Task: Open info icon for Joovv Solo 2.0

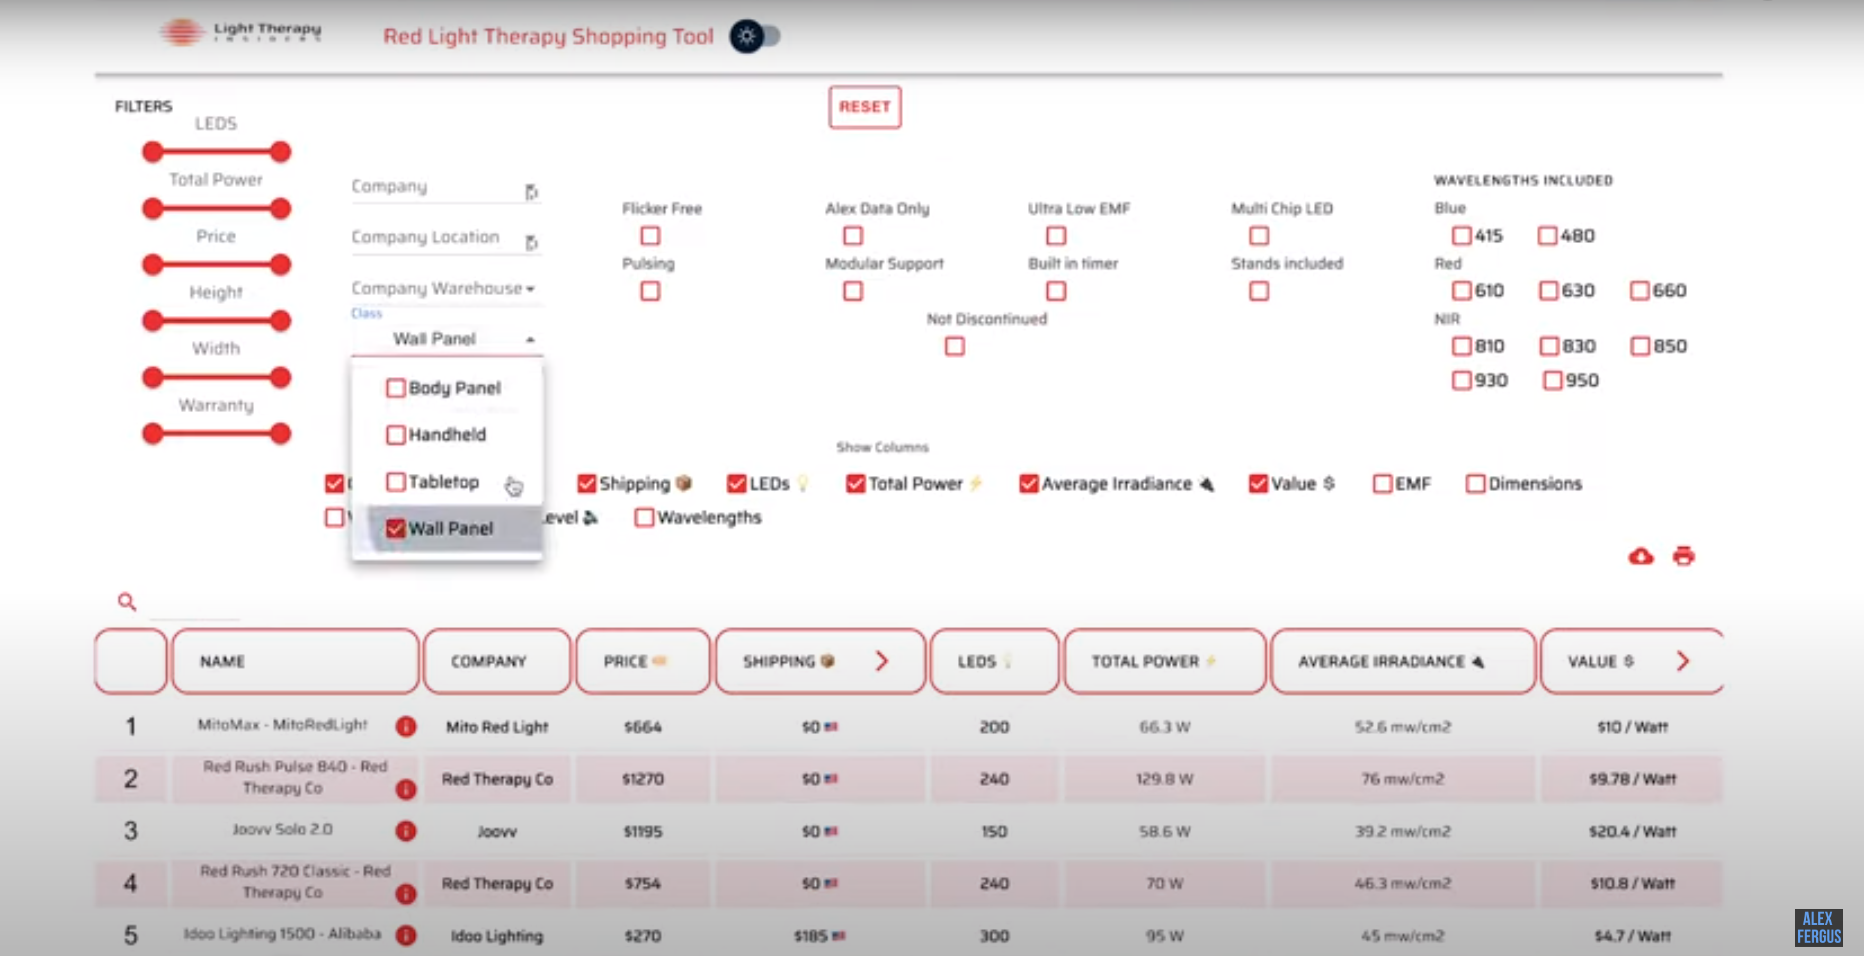Action: tap(406, 831)
